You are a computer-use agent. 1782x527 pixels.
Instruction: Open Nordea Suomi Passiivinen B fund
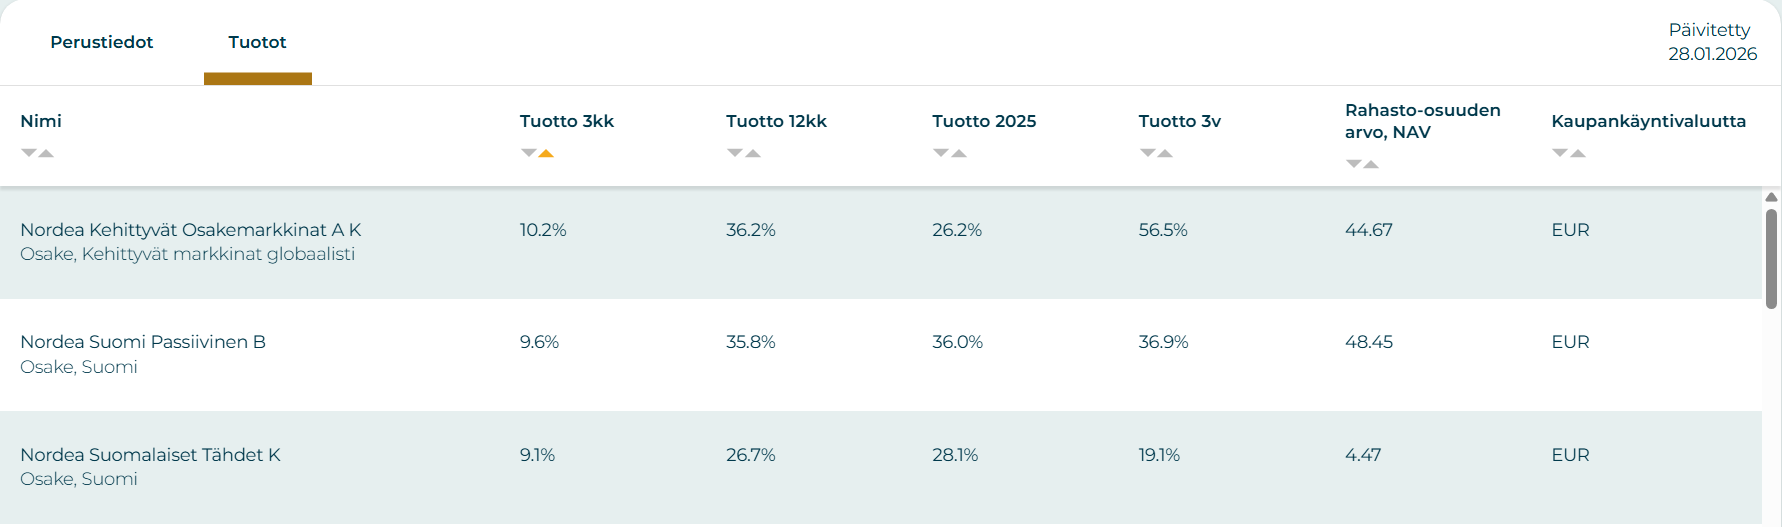(143, 342)
